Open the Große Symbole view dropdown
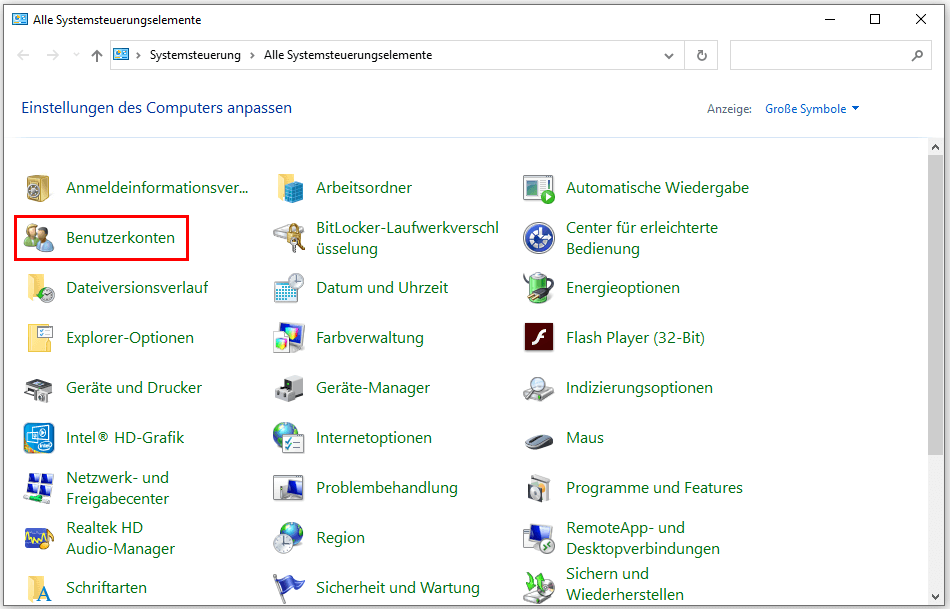 click(811, 109)
